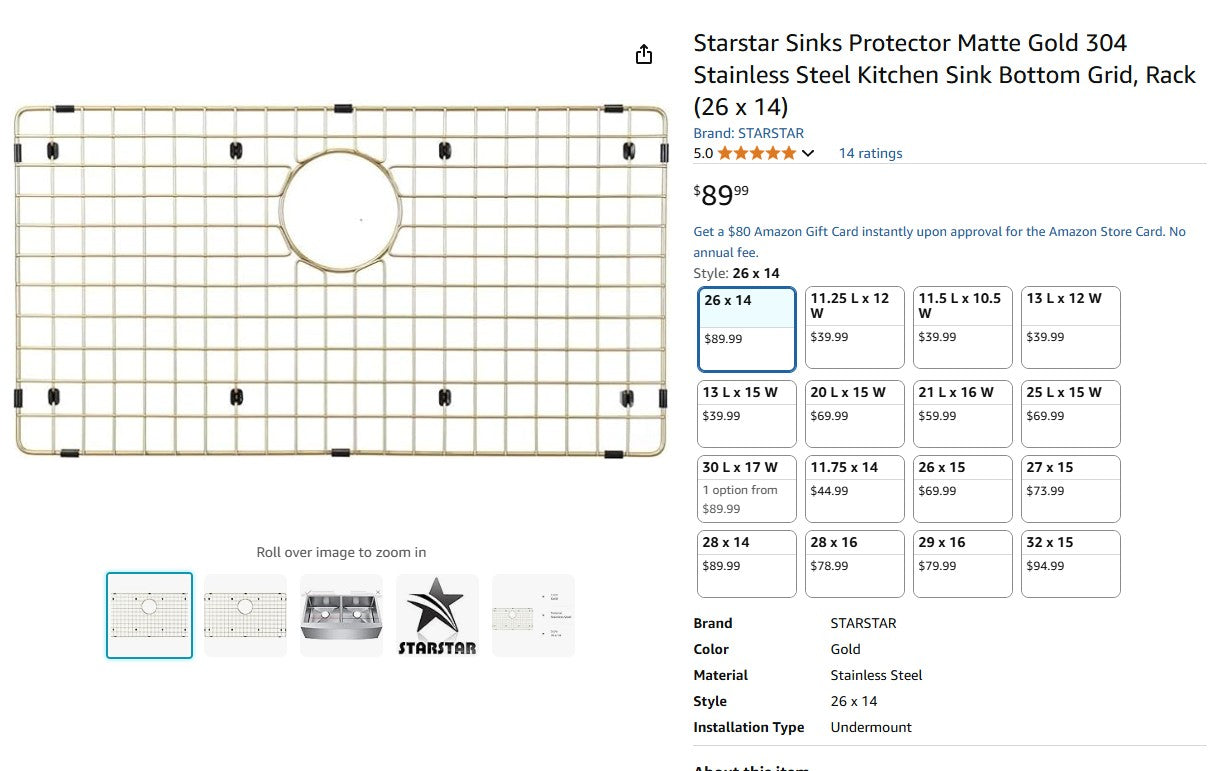1218x771 pixels.
Task: Select the STARSTAR logo thumbnail
Action: tap(437, 614)
